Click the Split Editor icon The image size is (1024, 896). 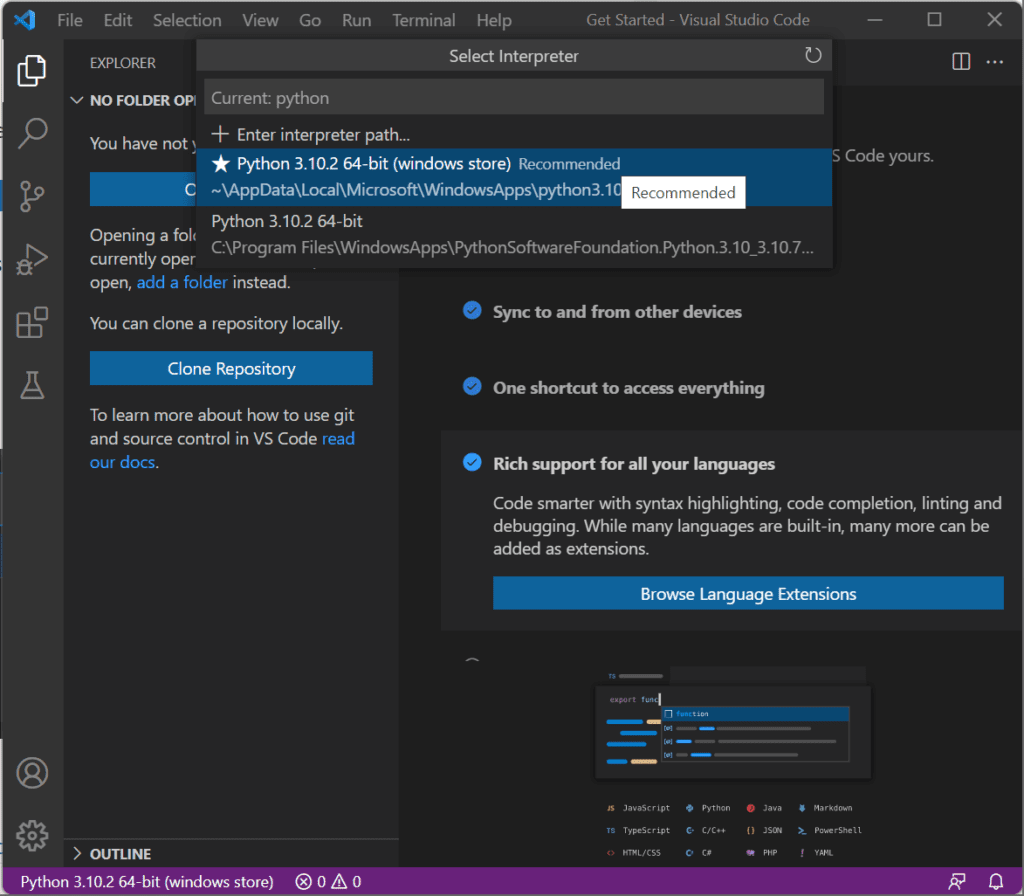(x=960, y=61)
